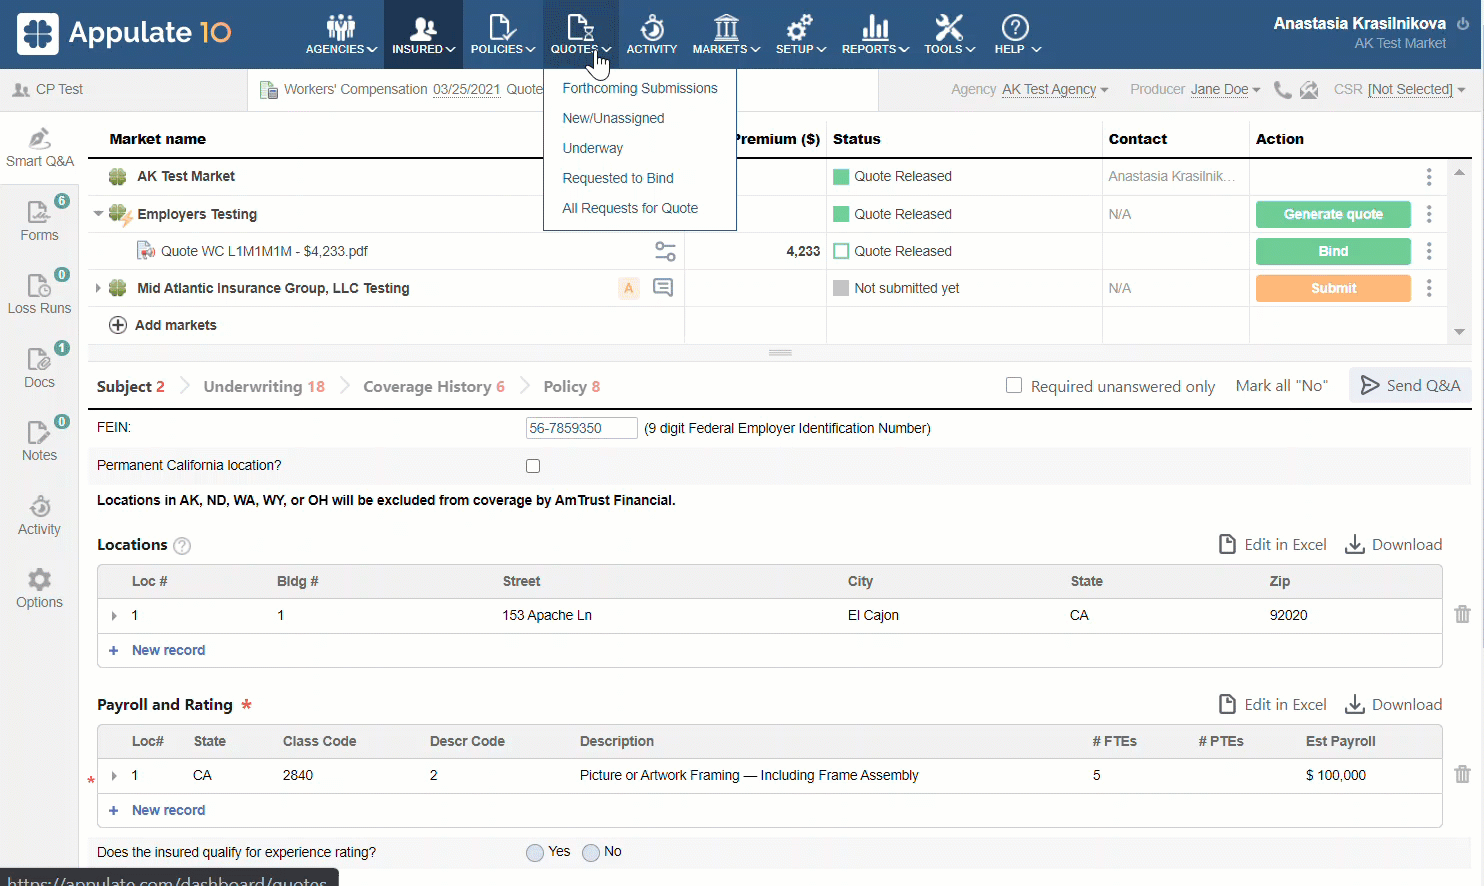Select No for experience rating
Viewport: 1484px width, 886px height.
591,852
